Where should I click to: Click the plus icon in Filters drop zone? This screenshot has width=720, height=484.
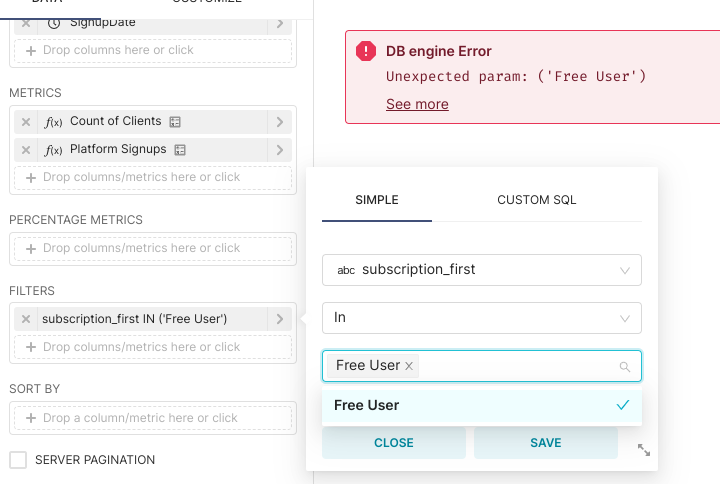(x=31, y=347)
